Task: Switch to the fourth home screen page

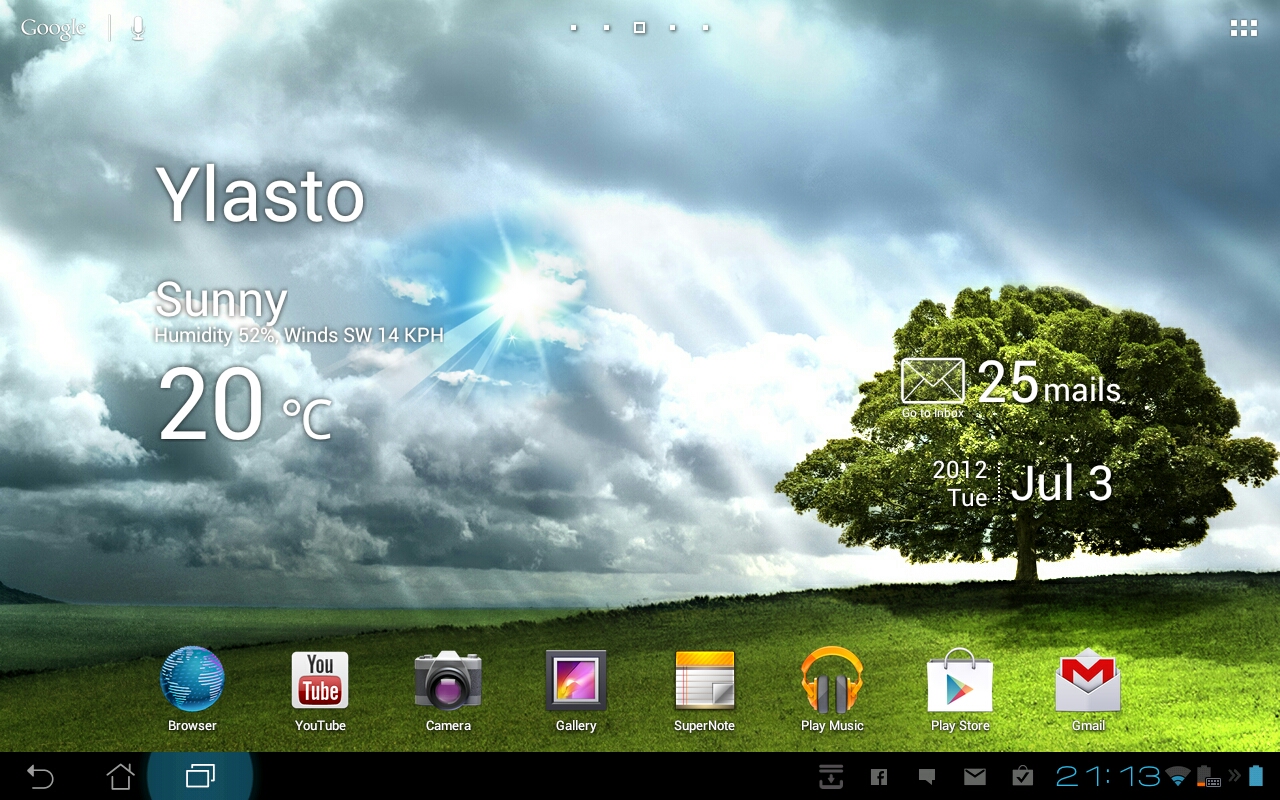Action: pos(672,28)
